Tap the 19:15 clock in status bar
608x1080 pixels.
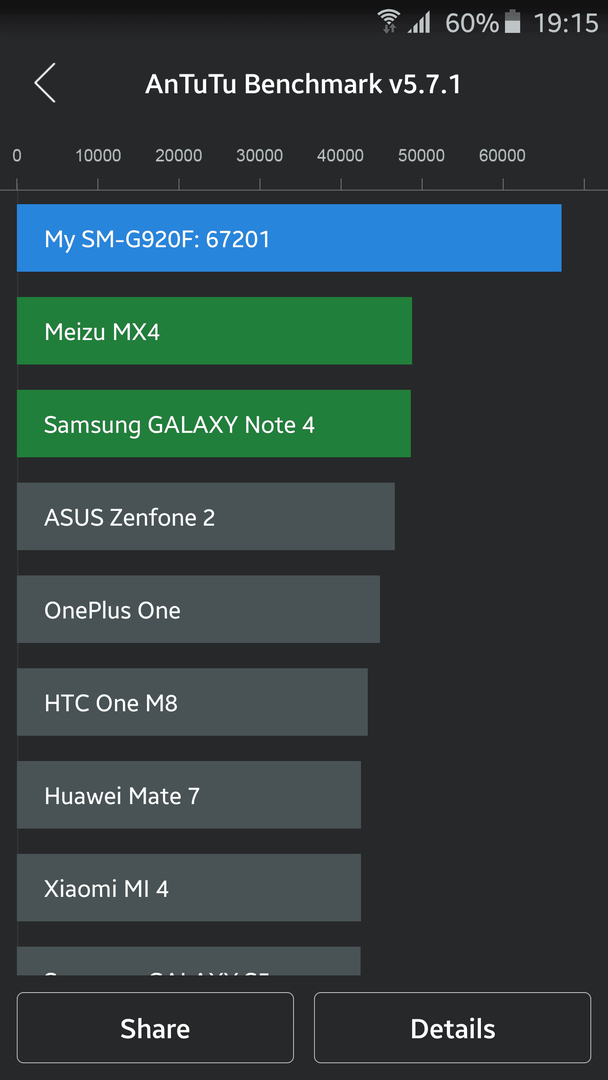point(566,23)
